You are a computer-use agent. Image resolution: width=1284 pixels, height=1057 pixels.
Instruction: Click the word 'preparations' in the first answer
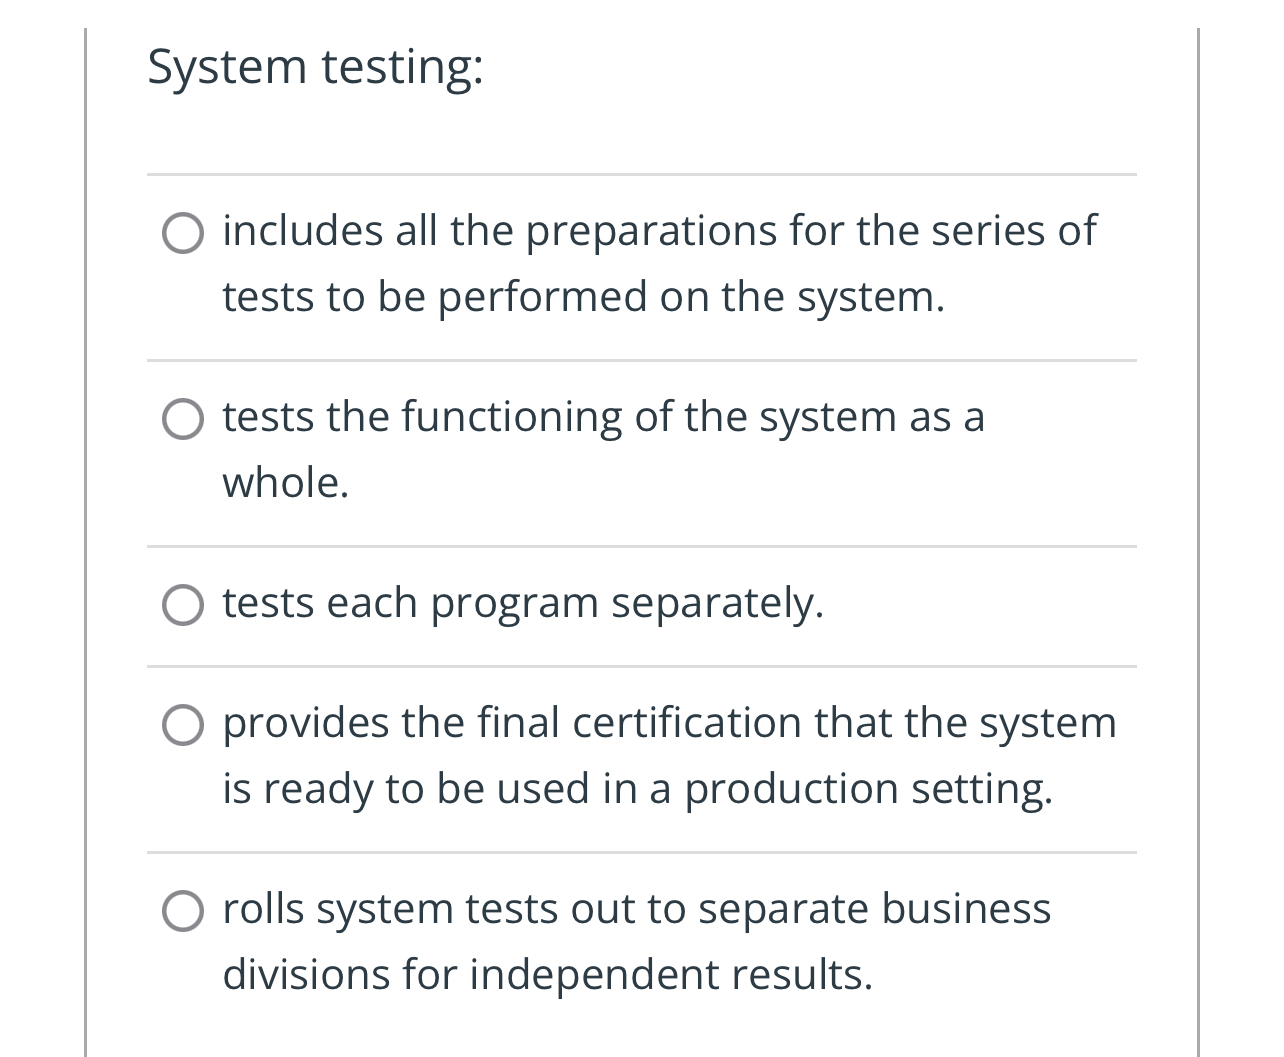point(651,231)
